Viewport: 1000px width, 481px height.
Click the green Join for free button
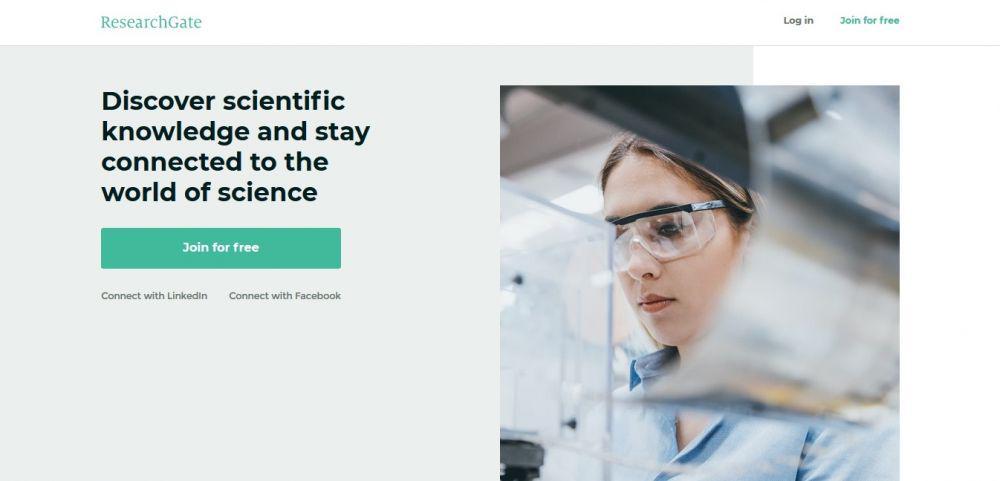tap(221, 248)
